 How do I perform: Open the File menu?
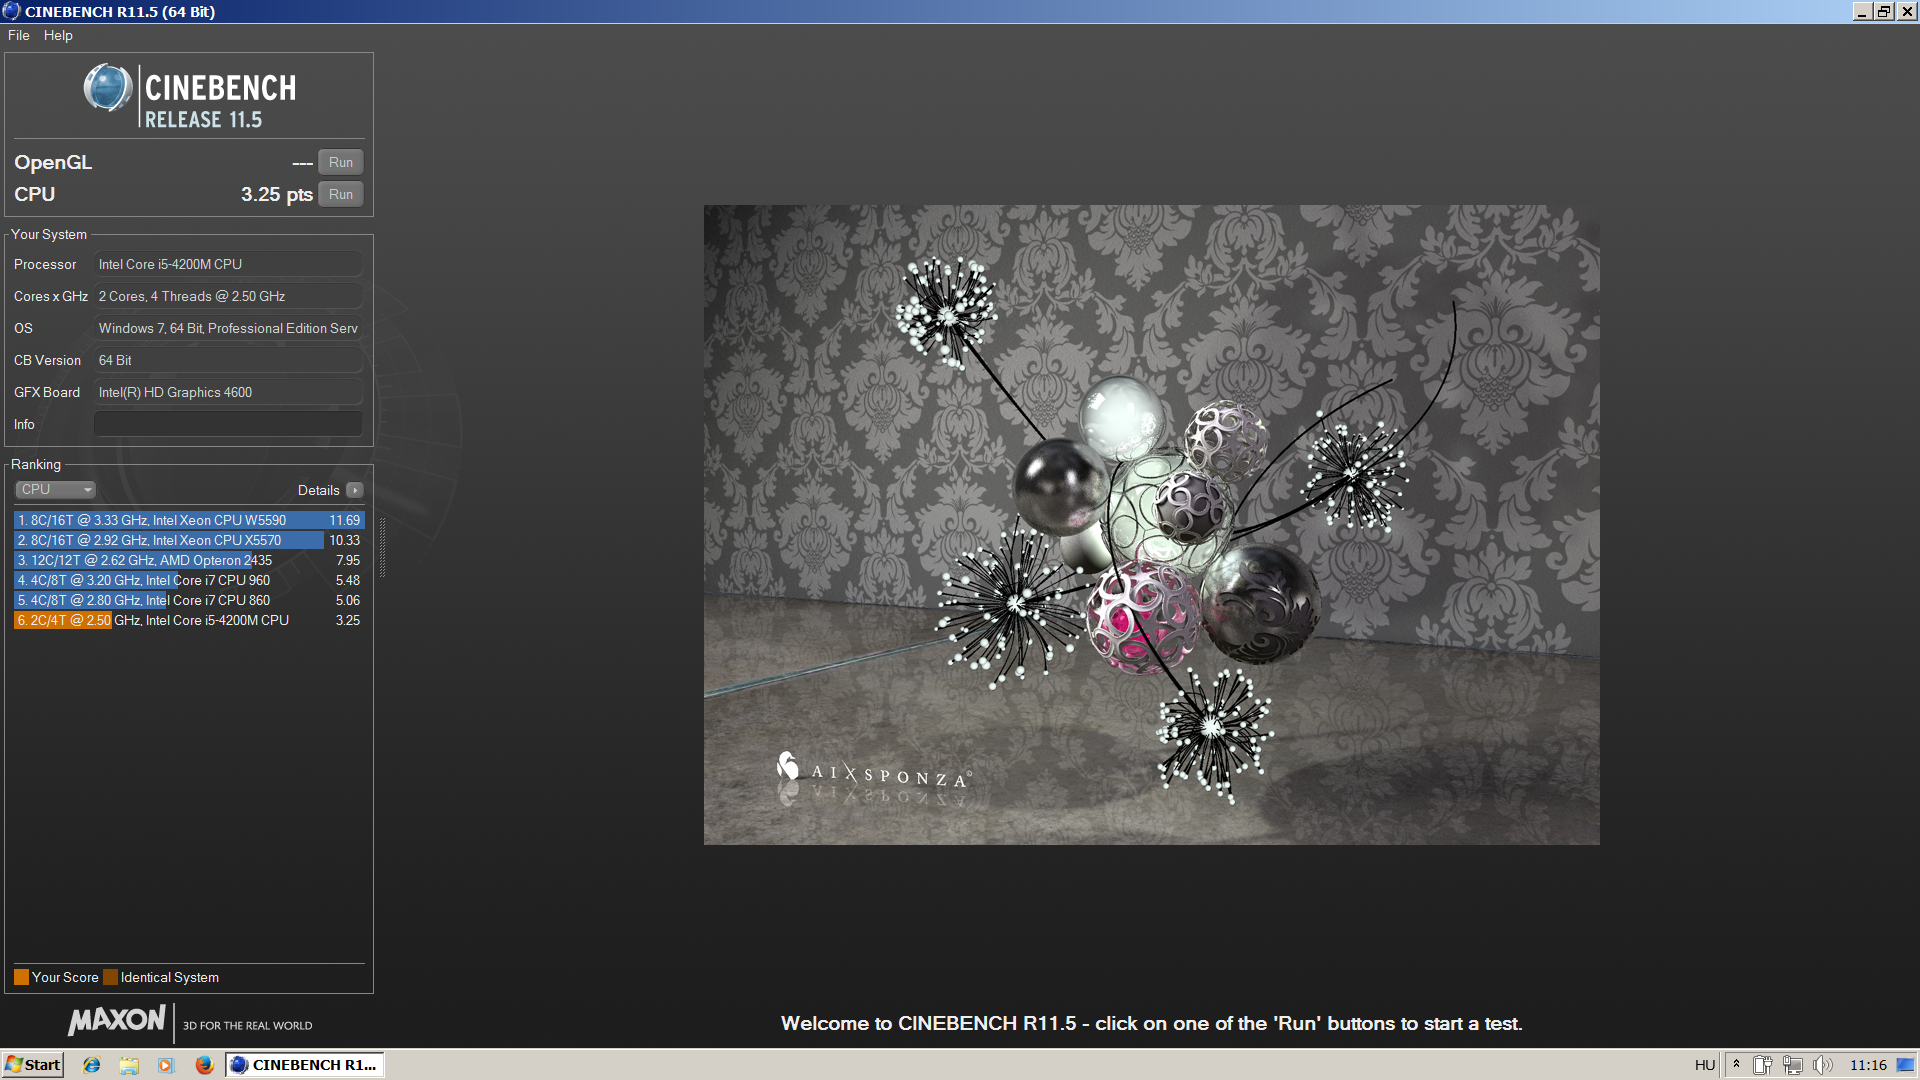pos(19,35)
